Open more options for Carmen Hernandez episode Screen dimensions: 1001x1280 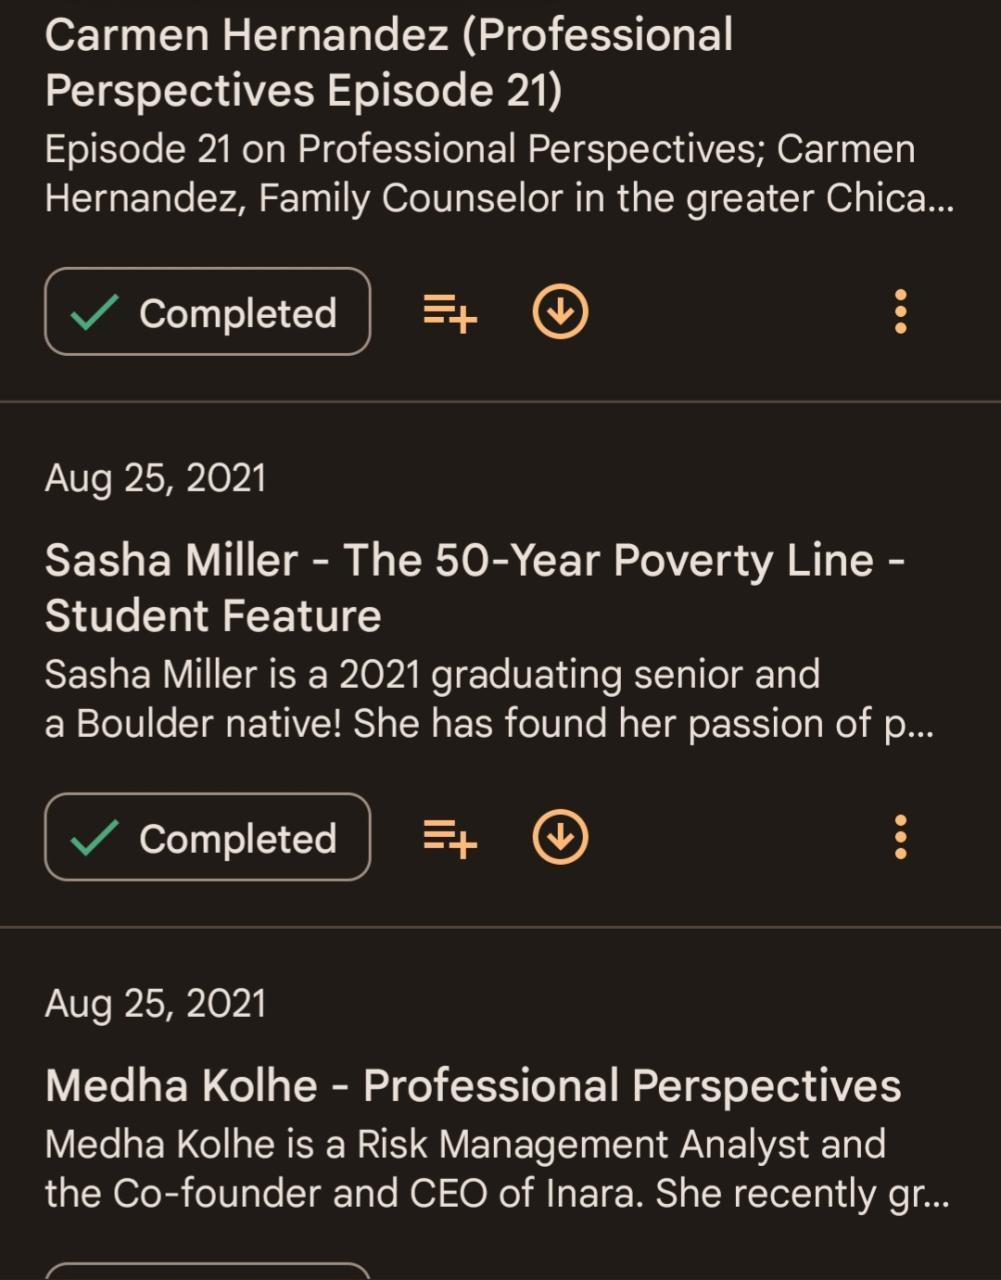(900, 312)
